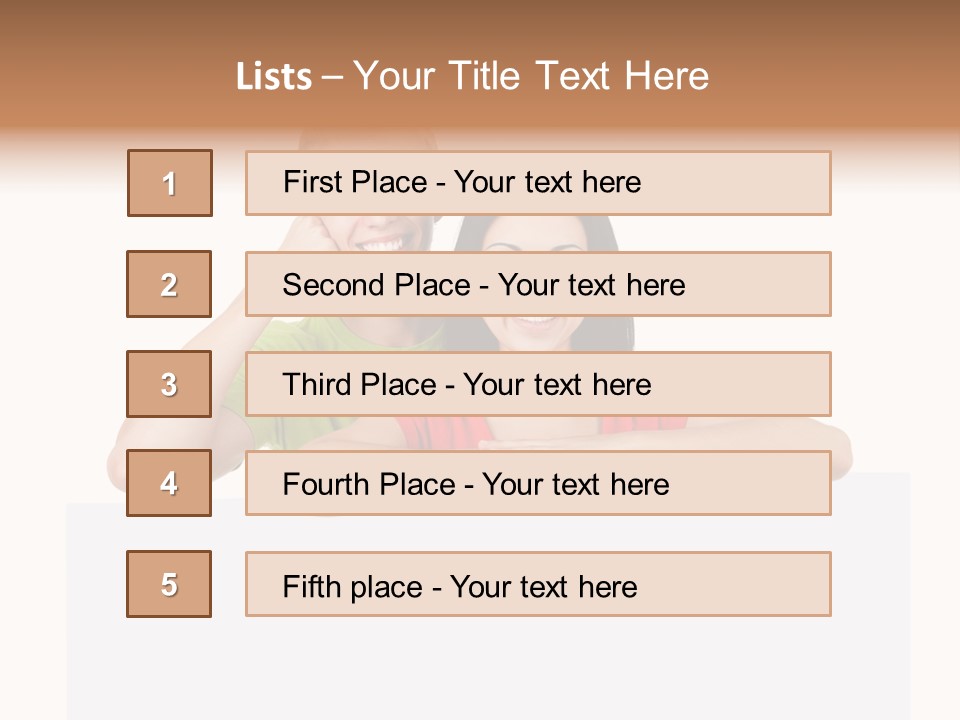This screenshot has width=960, height=720.
Task: Select the number 4 box
Action: (x=169, y=483)
